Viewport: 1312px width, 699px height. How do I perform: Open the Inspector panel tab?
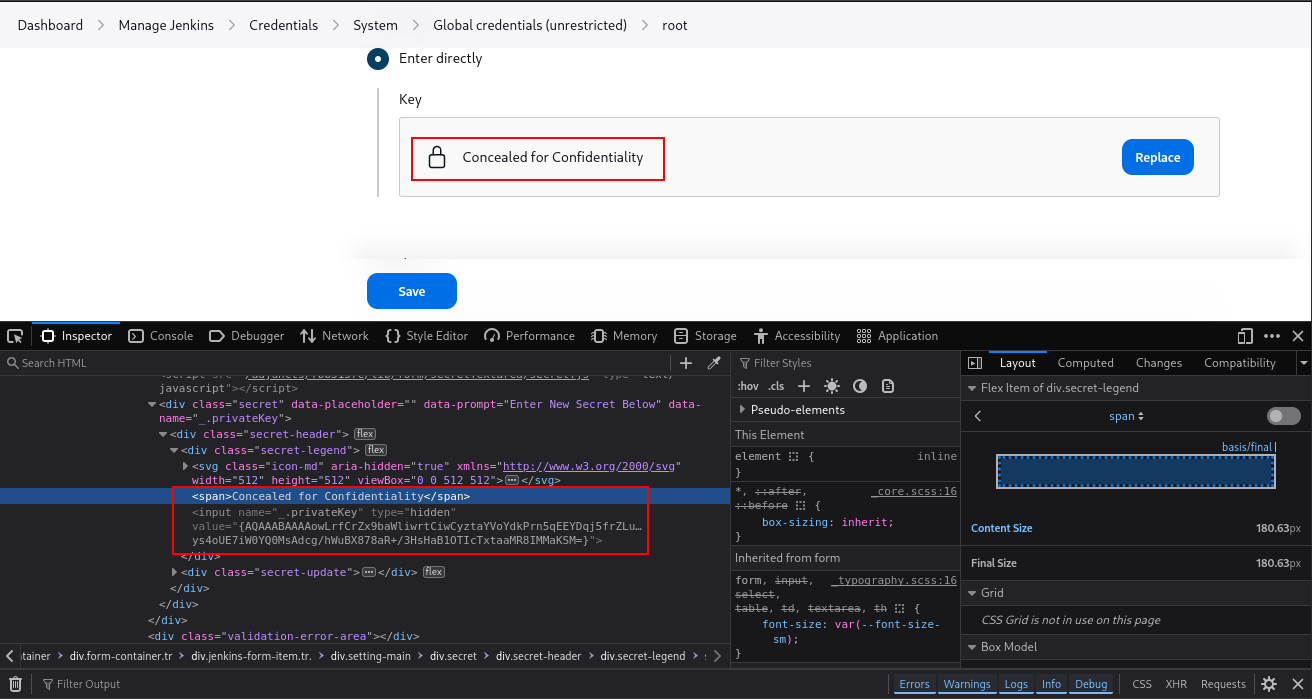(77, 336)
